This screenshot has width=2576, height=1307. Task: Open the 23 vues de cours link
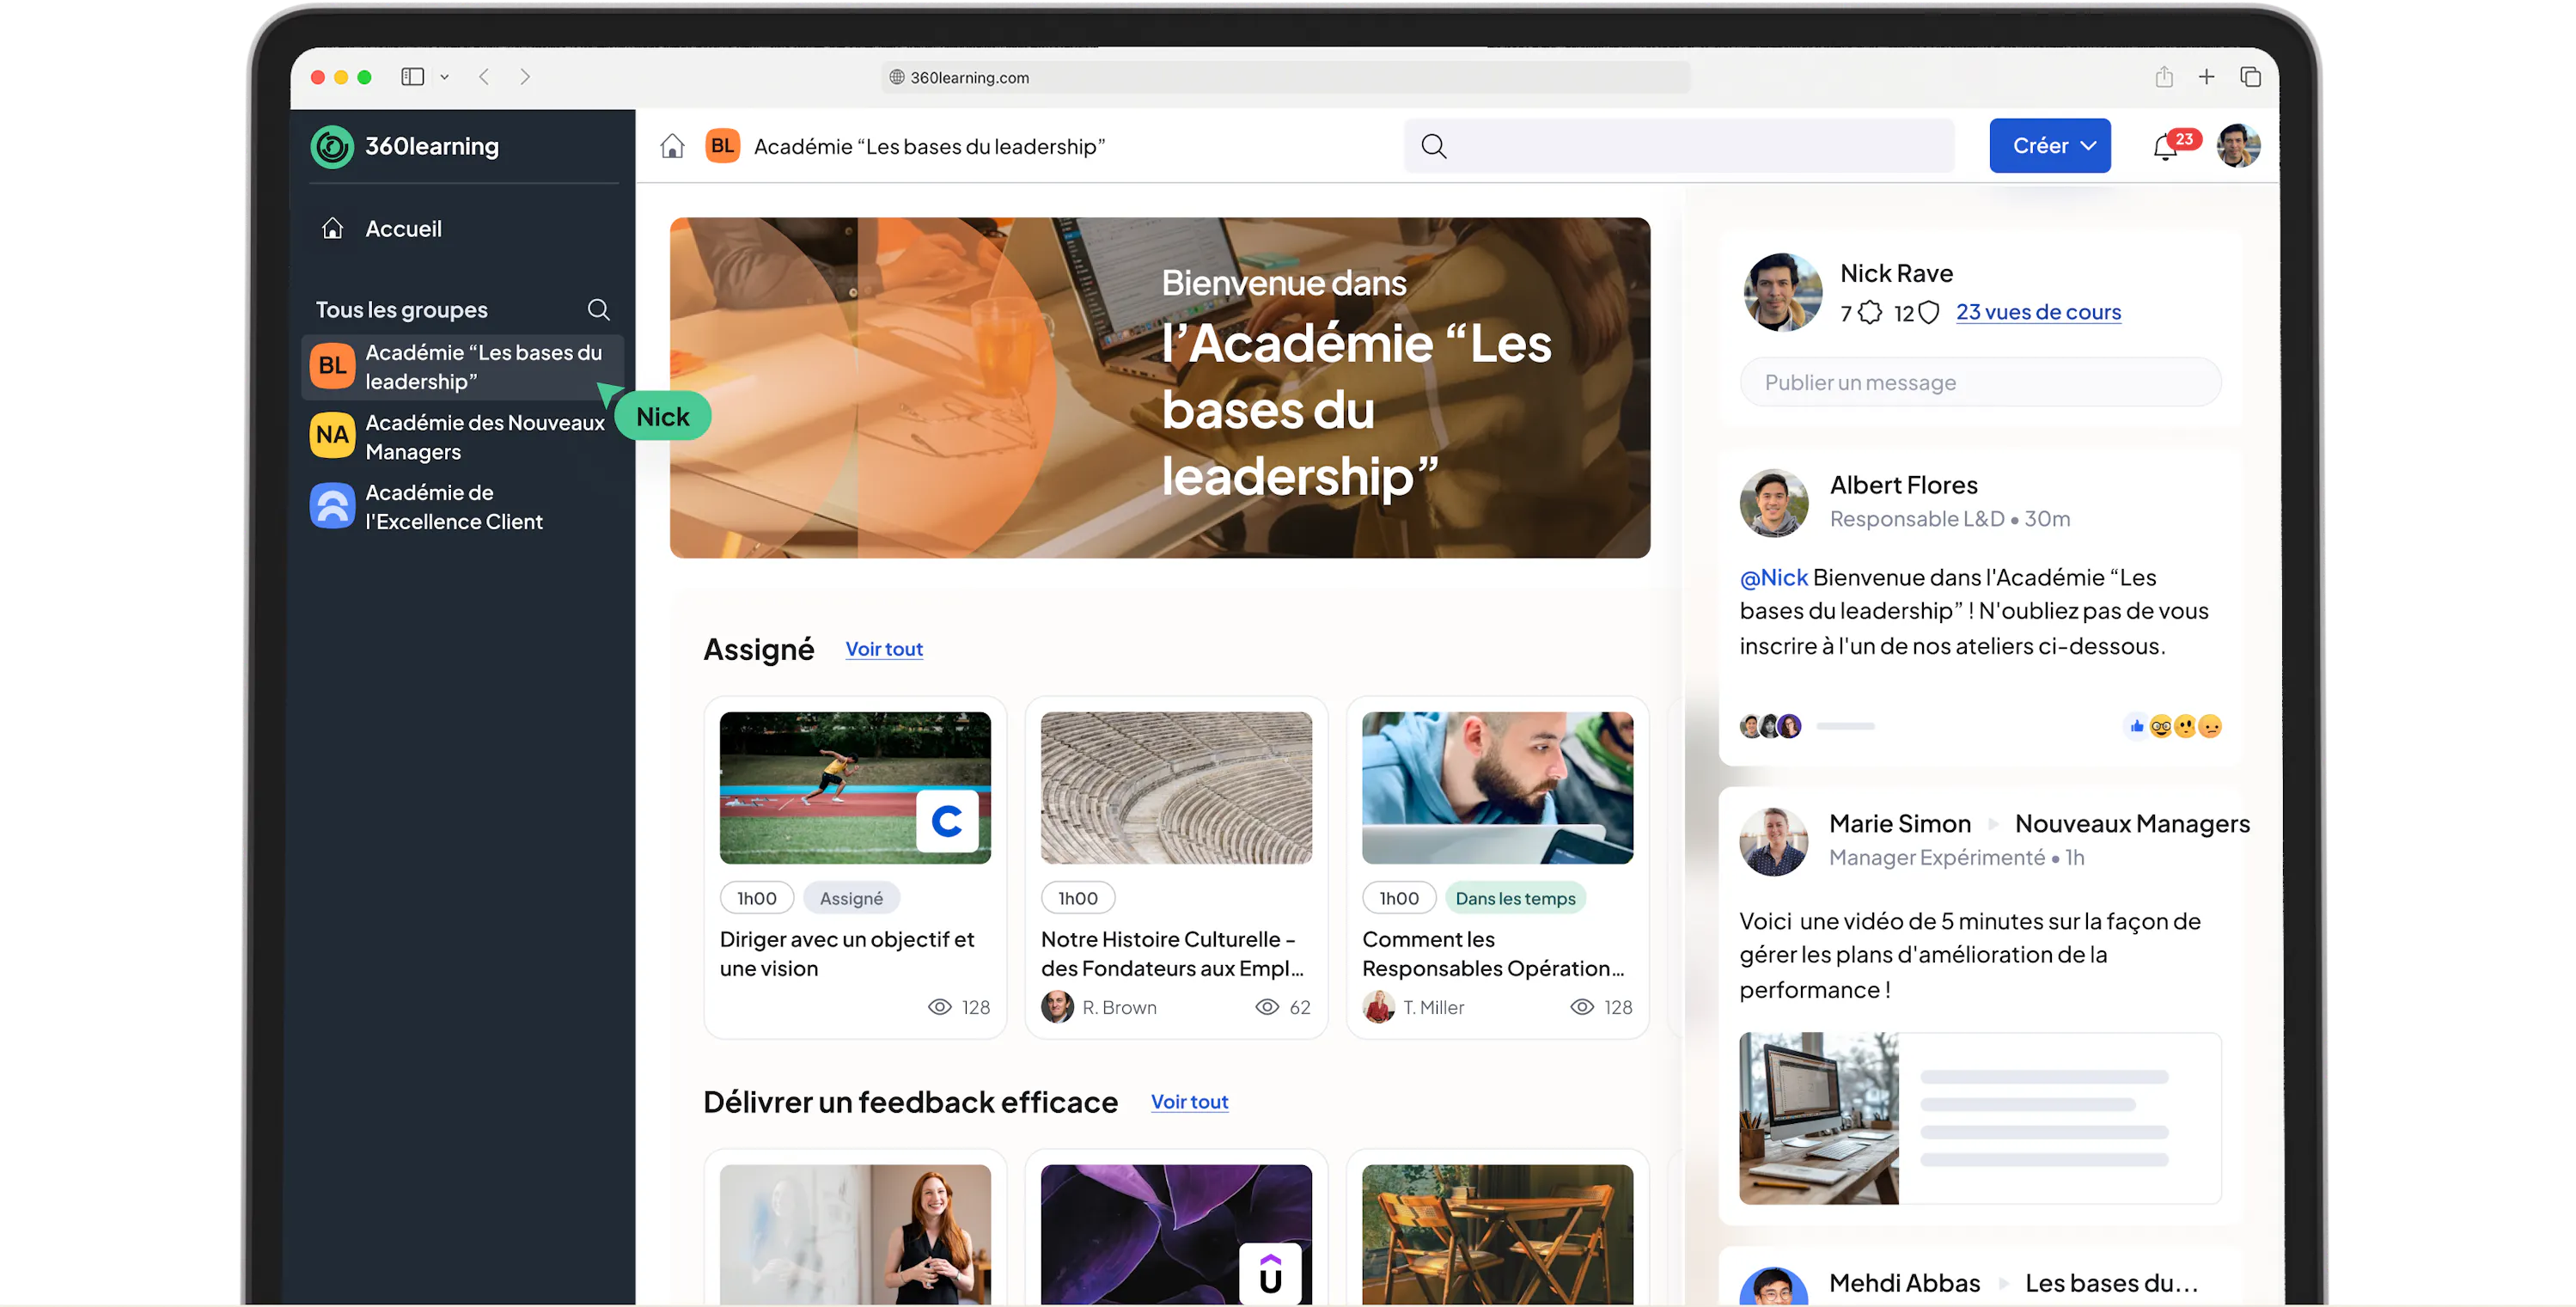click(x=2037, y=312)
